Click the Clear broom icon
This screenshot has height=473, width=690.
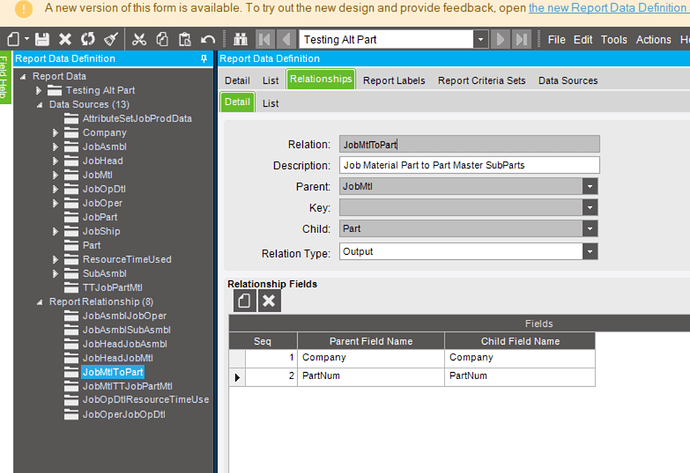(109, 40)
